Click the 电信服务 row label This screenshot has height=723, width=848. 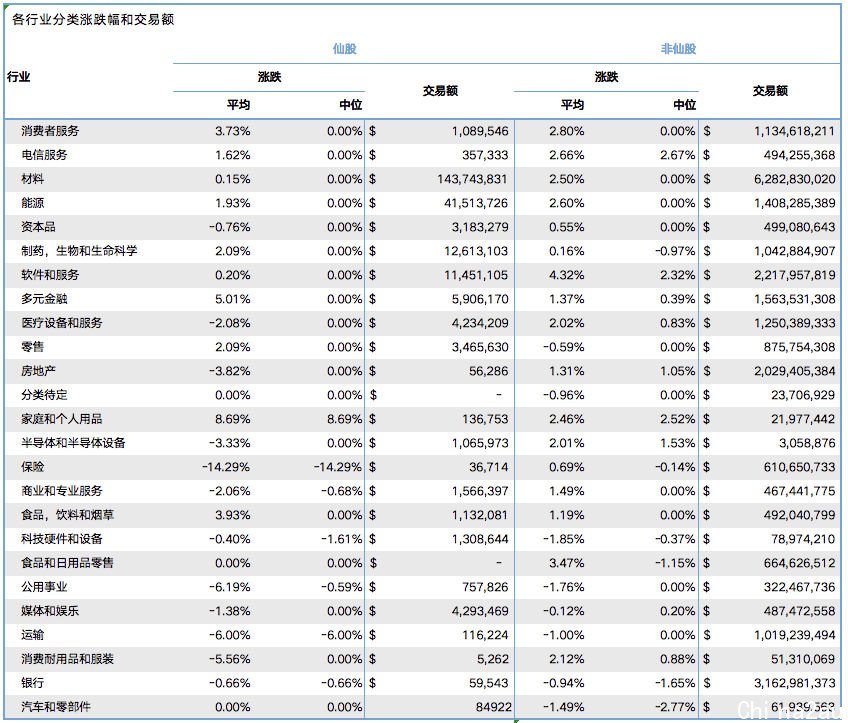(44, 155)
